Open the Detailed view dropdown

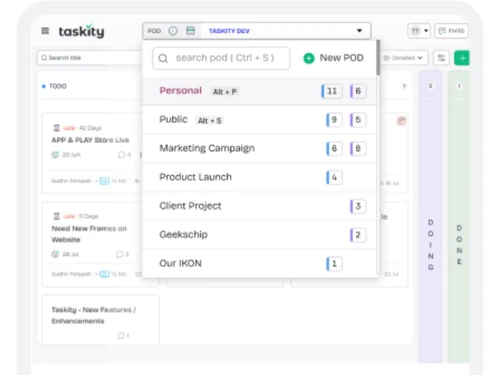point(403,58)
